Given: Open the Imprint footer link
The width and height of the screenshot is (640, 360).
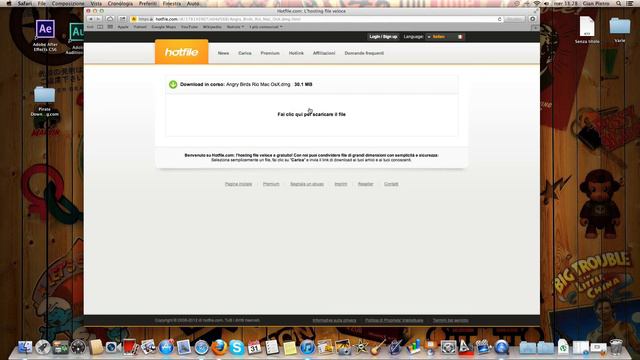Looking at the screenshot, I should [x=341, y=184].
